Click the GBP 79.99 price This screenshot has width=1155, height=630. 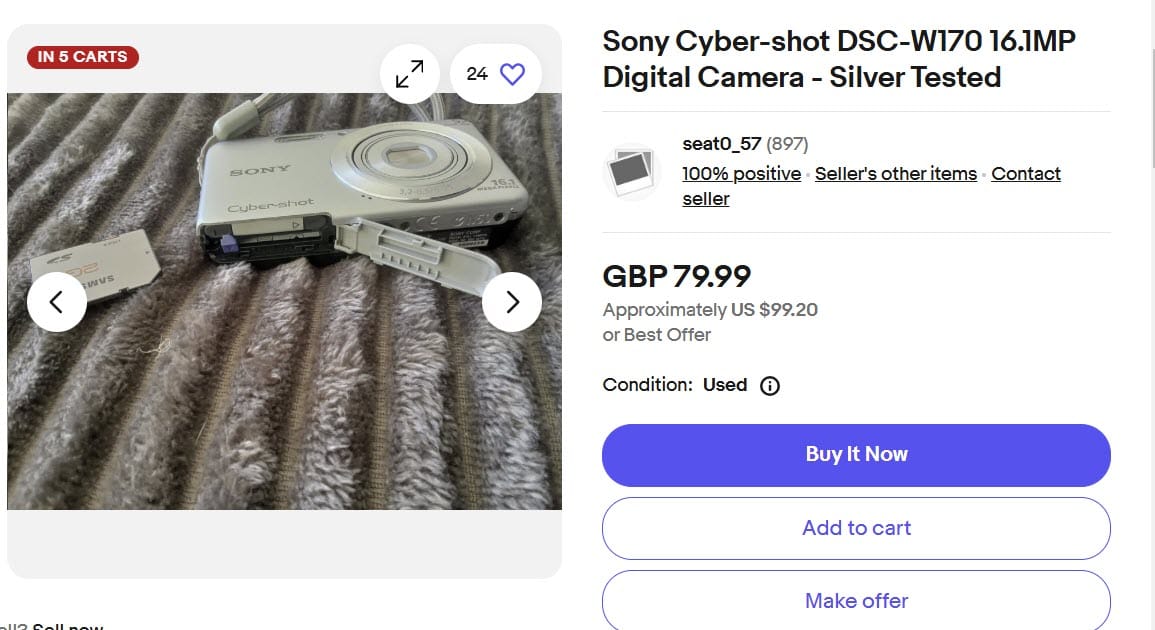point(677,276)
